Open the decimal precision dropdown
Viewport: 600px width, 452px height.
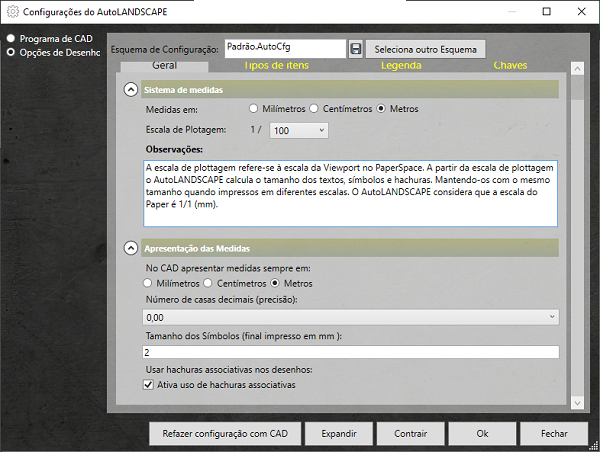351,316
